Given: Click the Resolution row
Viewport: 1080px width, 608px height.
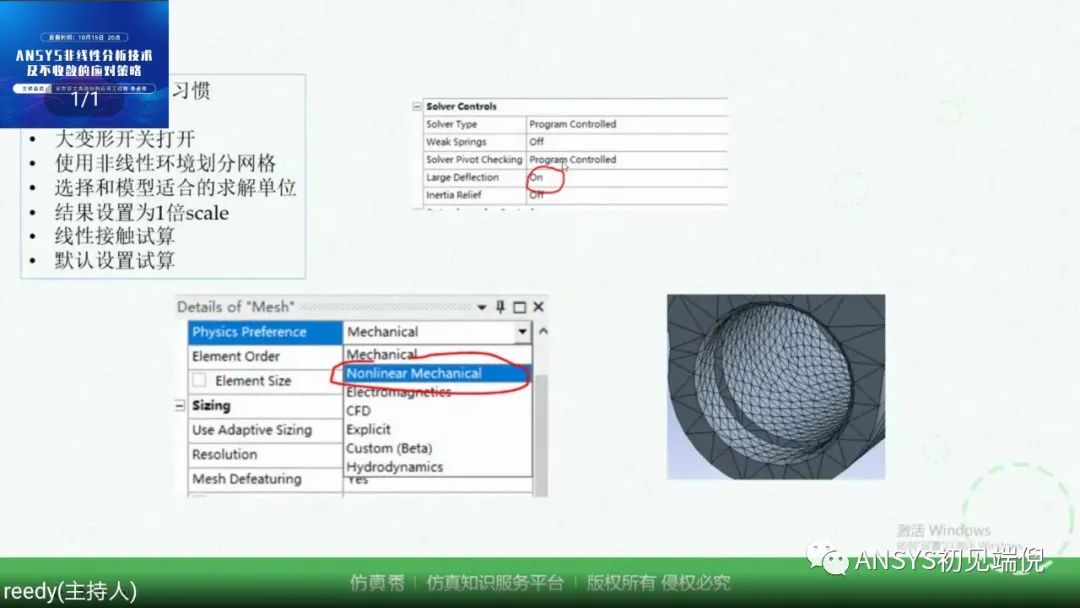Looking at the screenshot, I should (x=265, y=454).
